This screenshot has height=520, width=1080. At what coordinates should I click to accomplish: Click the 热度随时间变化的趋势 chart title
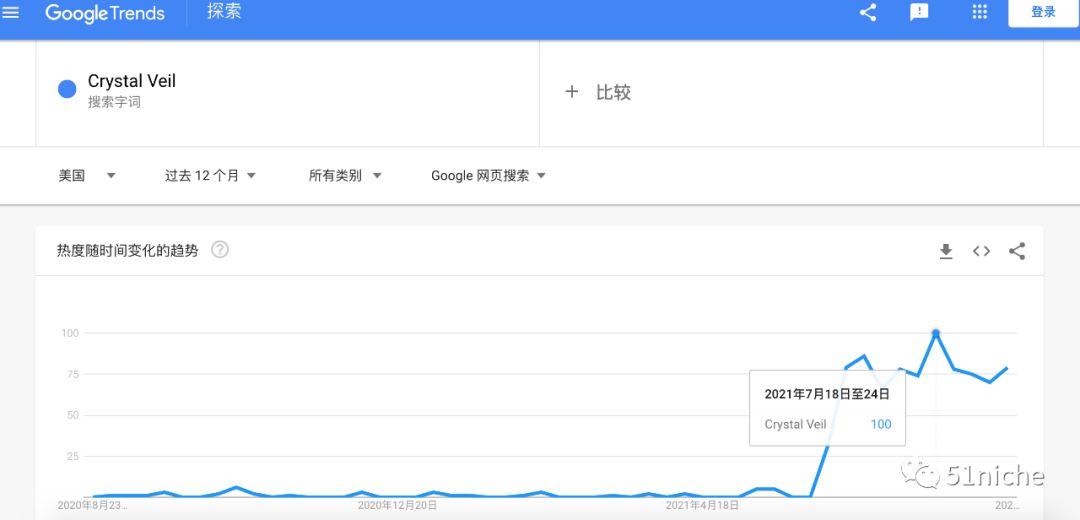(x=127, y=251)
